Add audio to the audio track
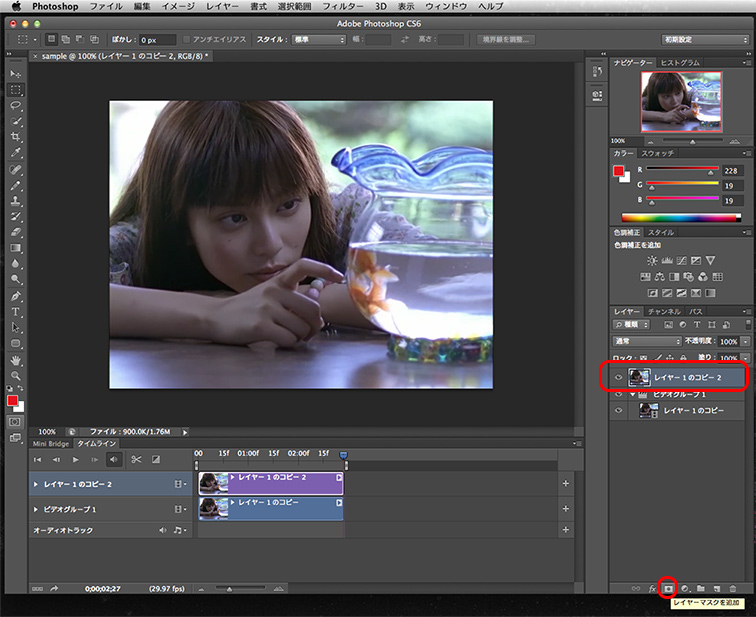Screen dimensions: 756x617 click(x=566, y=530)
